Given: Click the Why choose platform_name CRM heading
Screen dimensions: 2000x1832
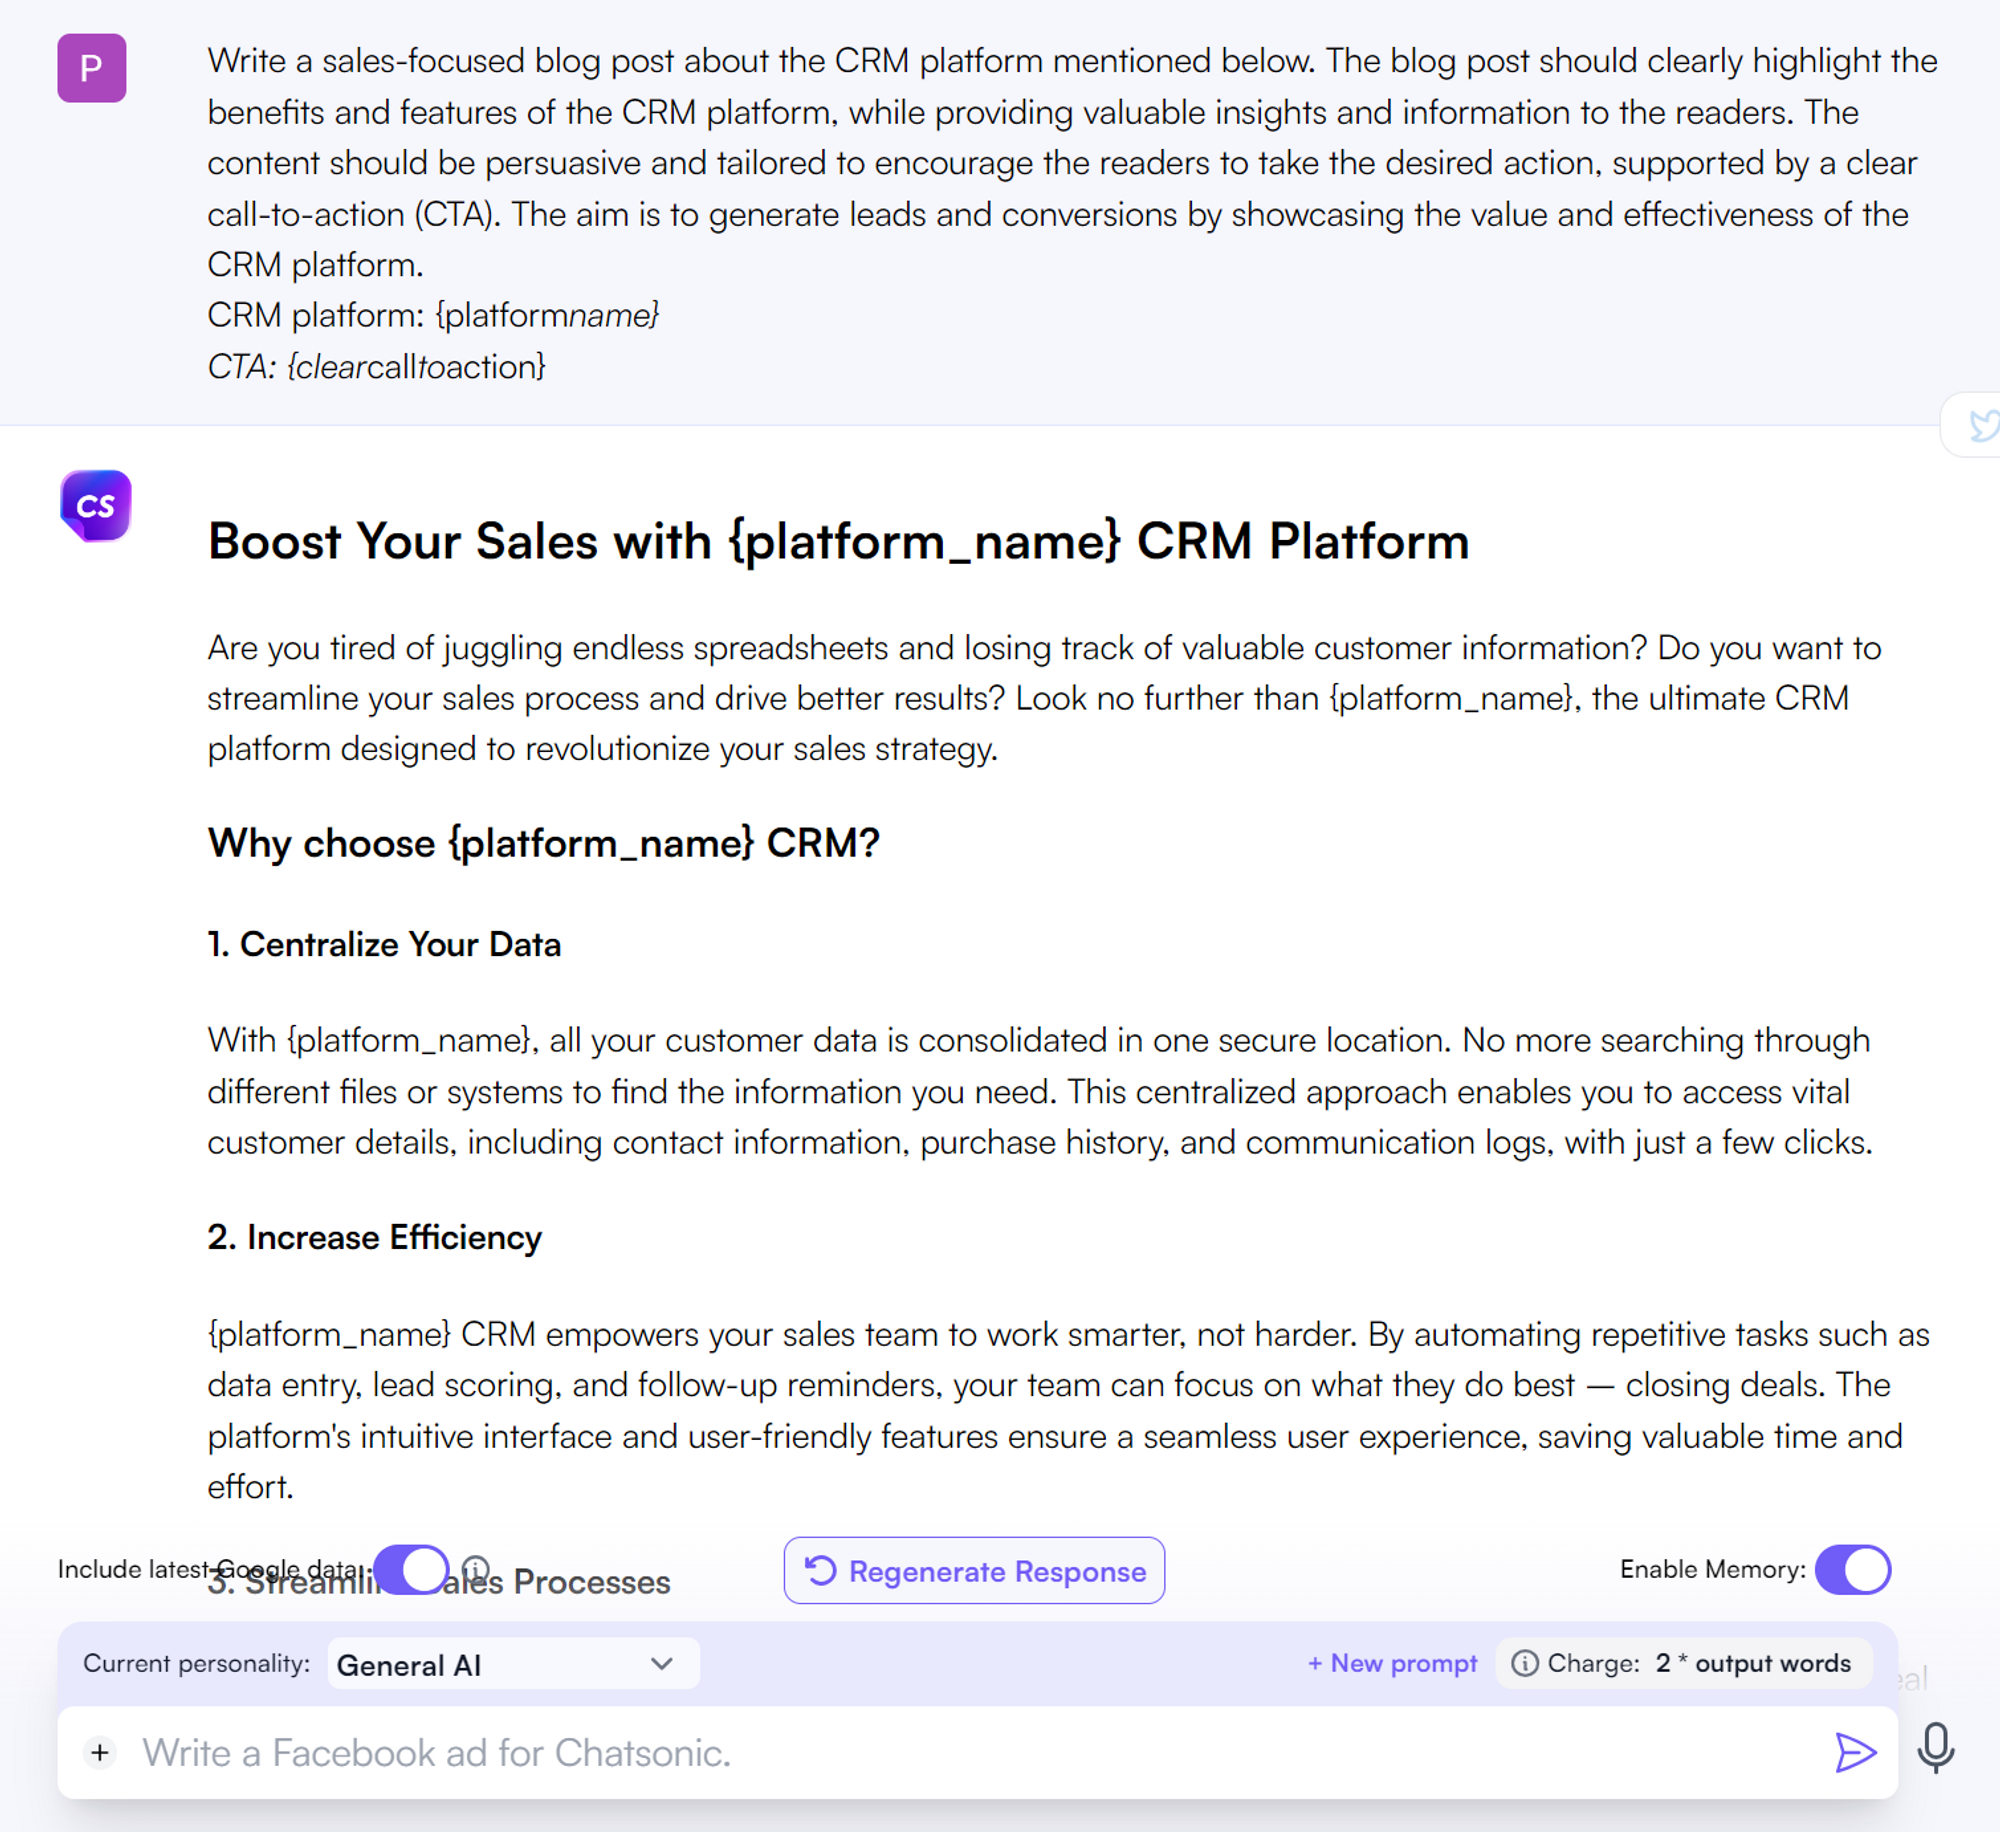Looking at the screenshot, I should click(x=543, y=843).
